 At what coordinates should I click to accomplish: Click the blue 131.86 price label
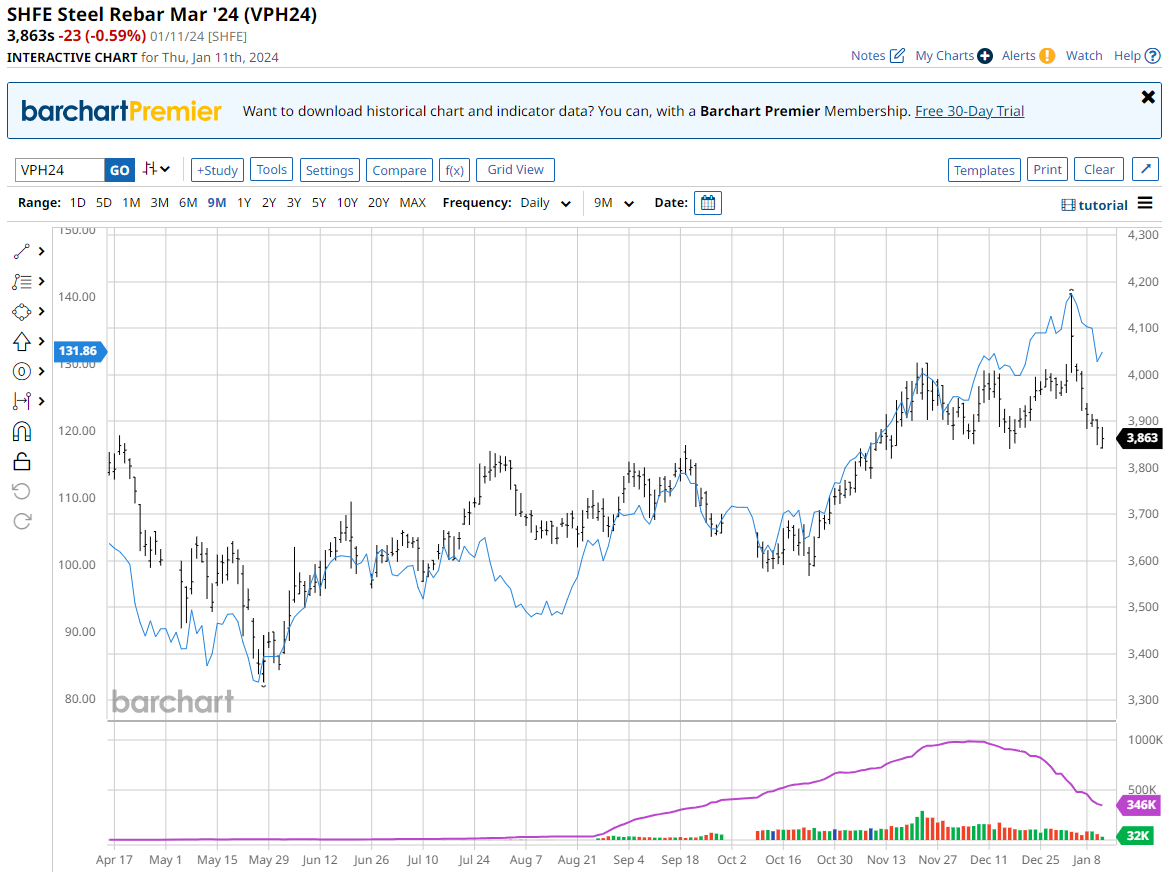point(80,351)
